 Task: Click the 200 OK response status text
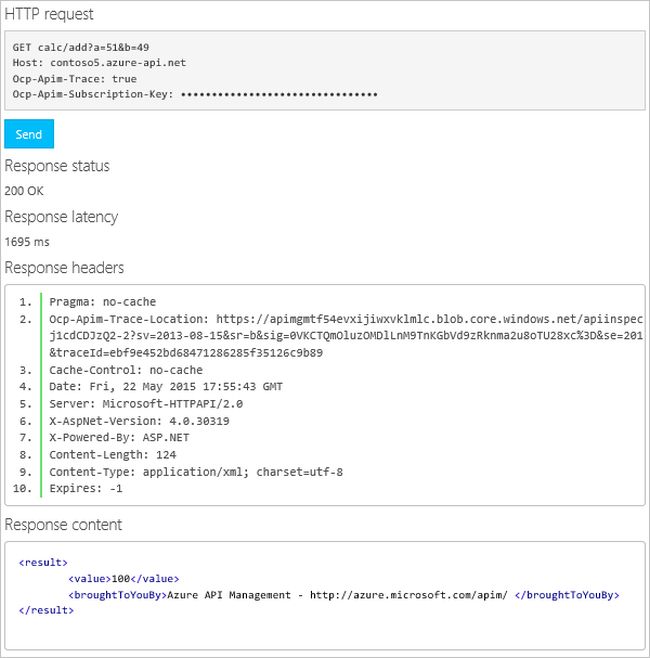(x=24, y=190)
